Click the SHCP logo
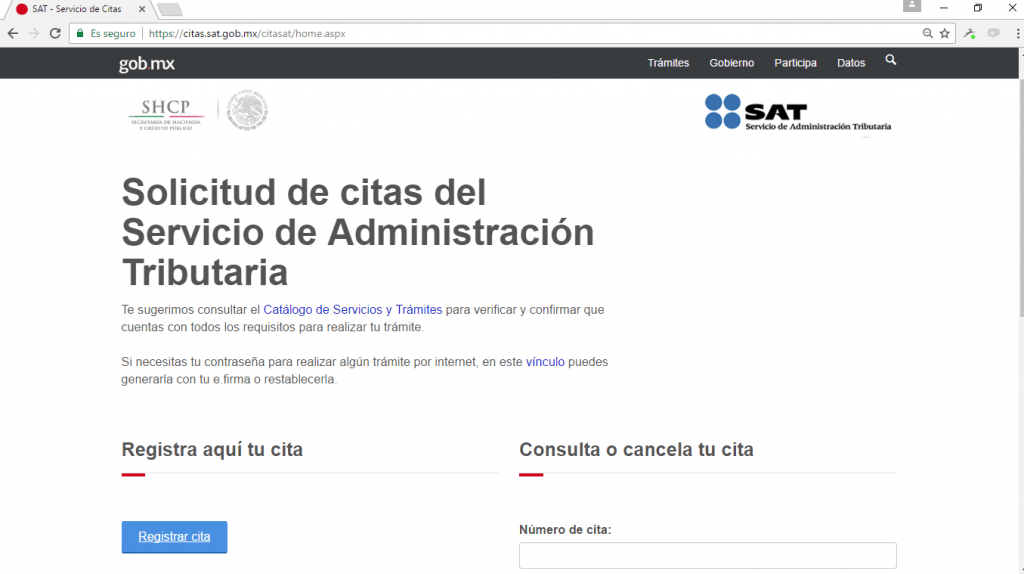The image size is (1024, 574). tap(166, 115)
